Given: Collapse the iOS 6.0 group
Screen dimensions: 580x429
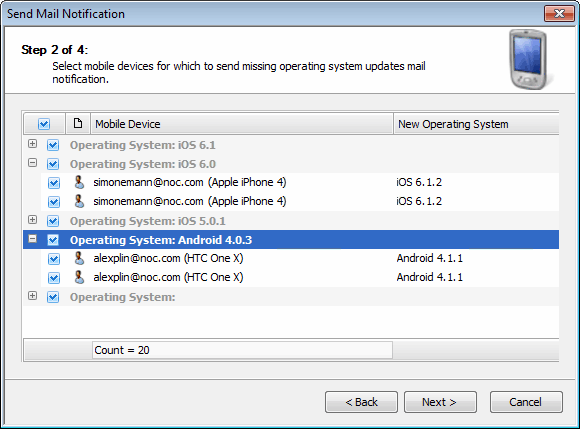Looking at the screenshot, I should pos(33,163).
